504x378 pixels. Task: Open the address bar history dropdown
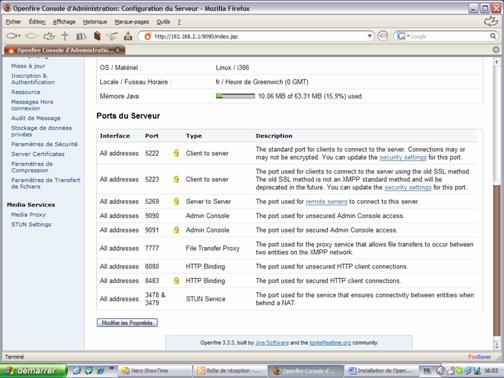tap(370, 36)
